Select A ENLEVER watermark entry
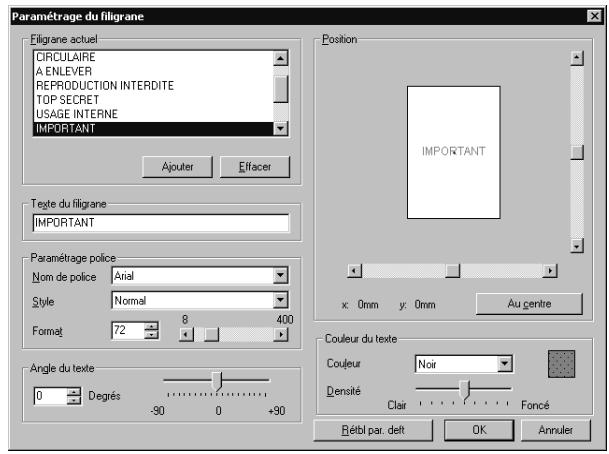 click(x=154, y=71)
